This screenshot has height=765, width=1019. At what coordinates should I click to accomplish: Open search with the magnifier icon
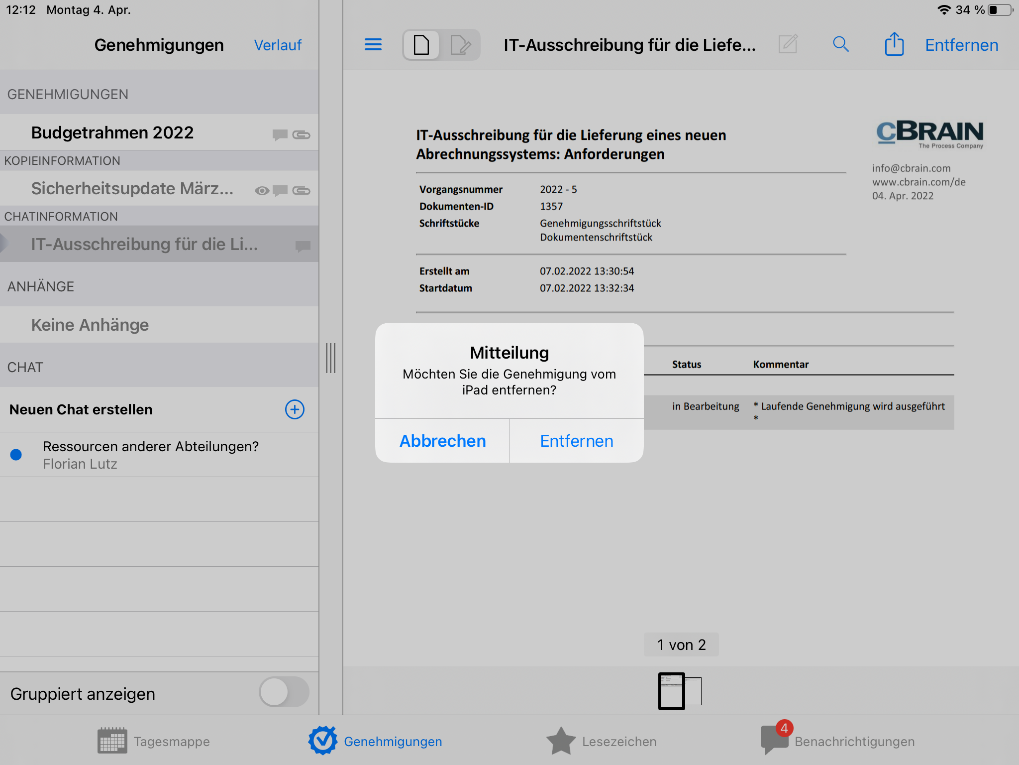click(841, 45)
